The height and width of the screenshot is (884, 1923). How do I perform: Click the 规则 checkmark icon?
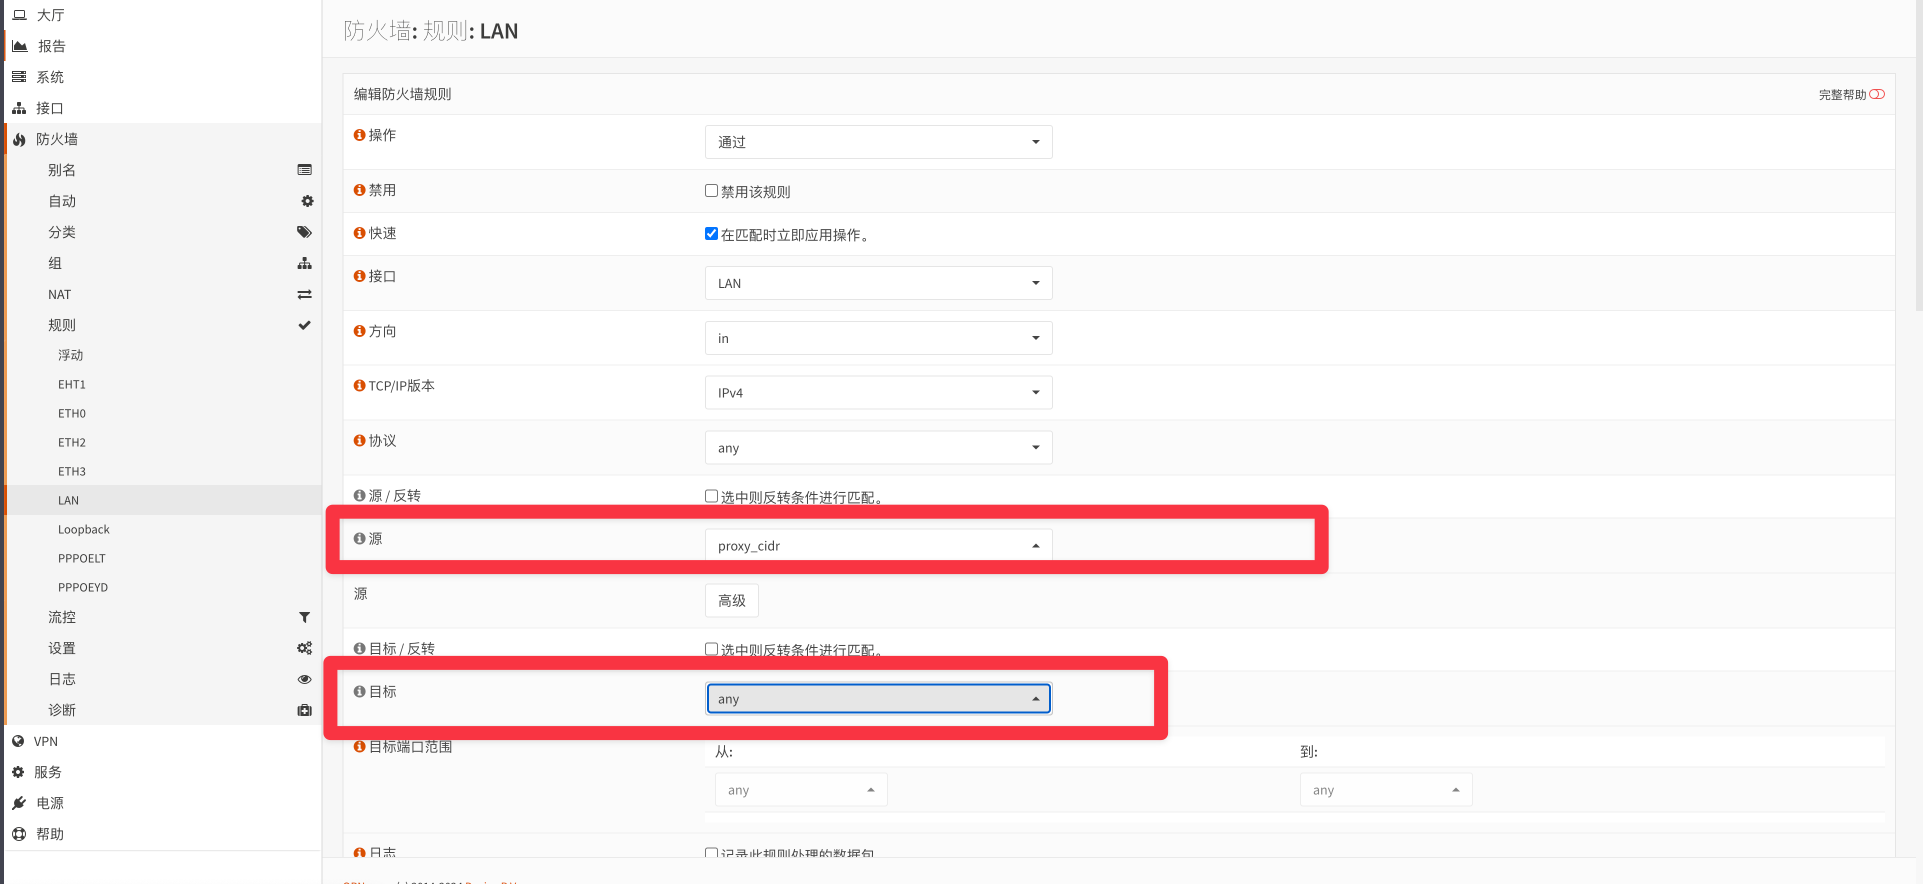305,325
